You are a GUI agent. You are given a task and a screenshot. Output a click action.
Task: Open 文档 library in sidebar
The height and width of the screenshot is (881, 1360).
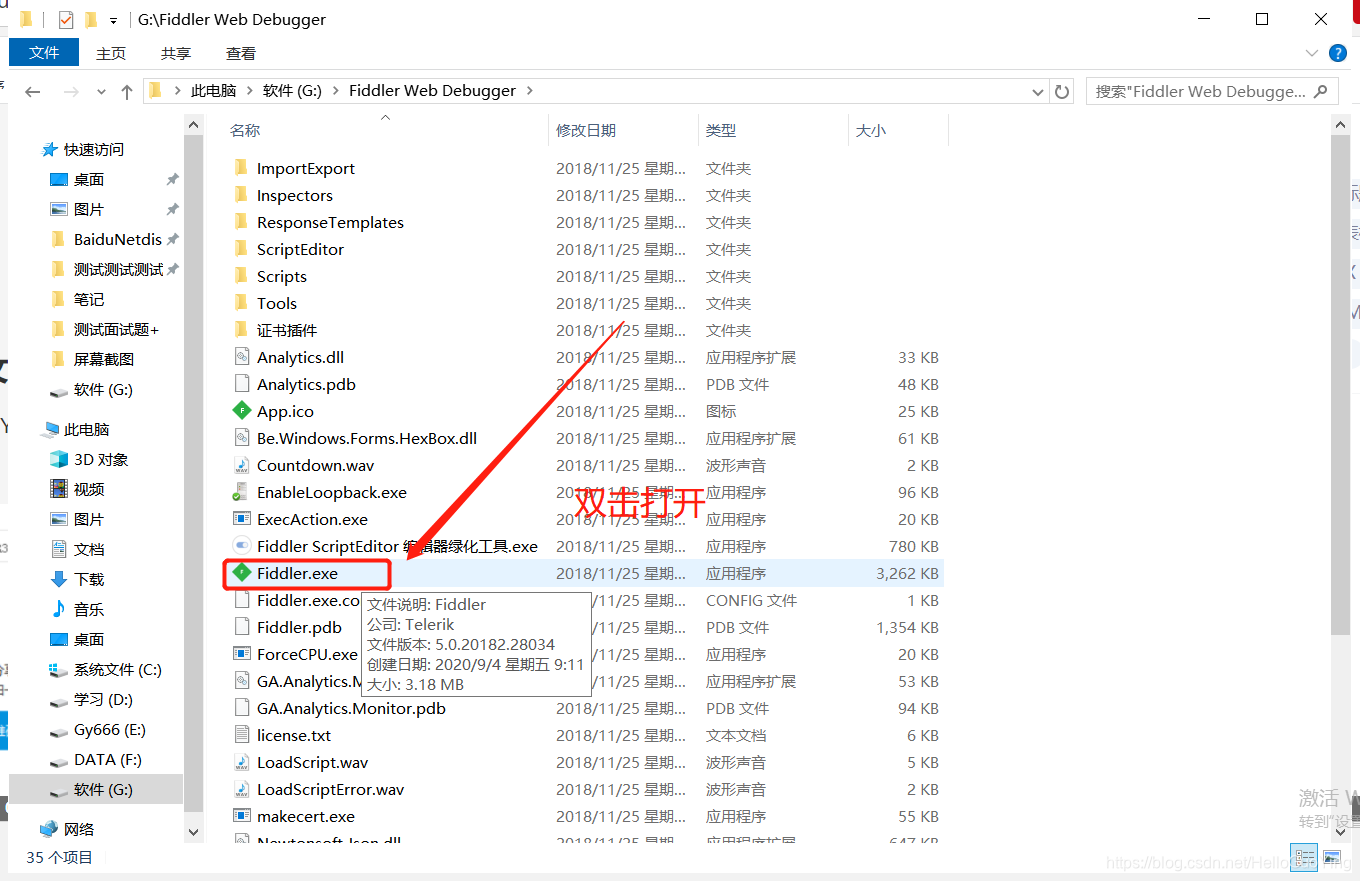89,549
